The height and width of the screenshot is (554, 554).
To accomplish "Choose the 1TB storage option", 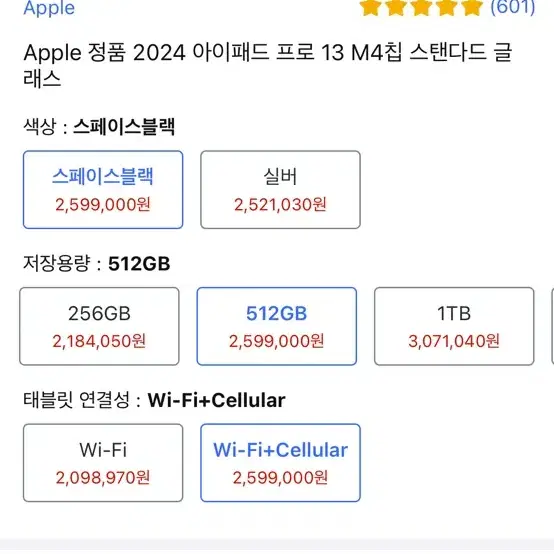I will tap(454, 326).
